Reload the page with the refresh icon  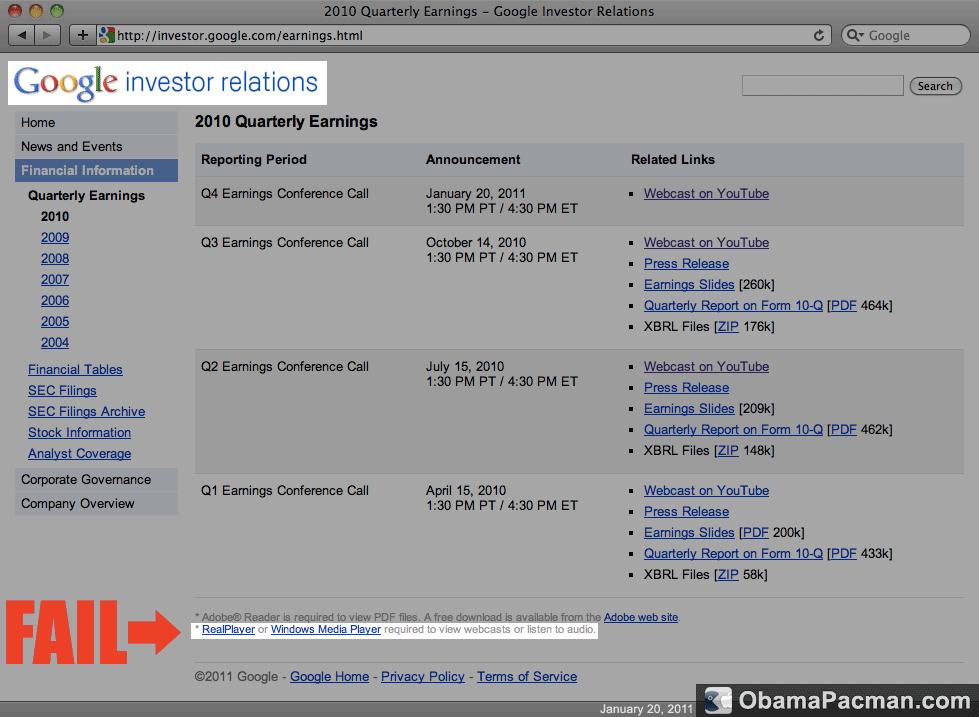coord(819,36)
